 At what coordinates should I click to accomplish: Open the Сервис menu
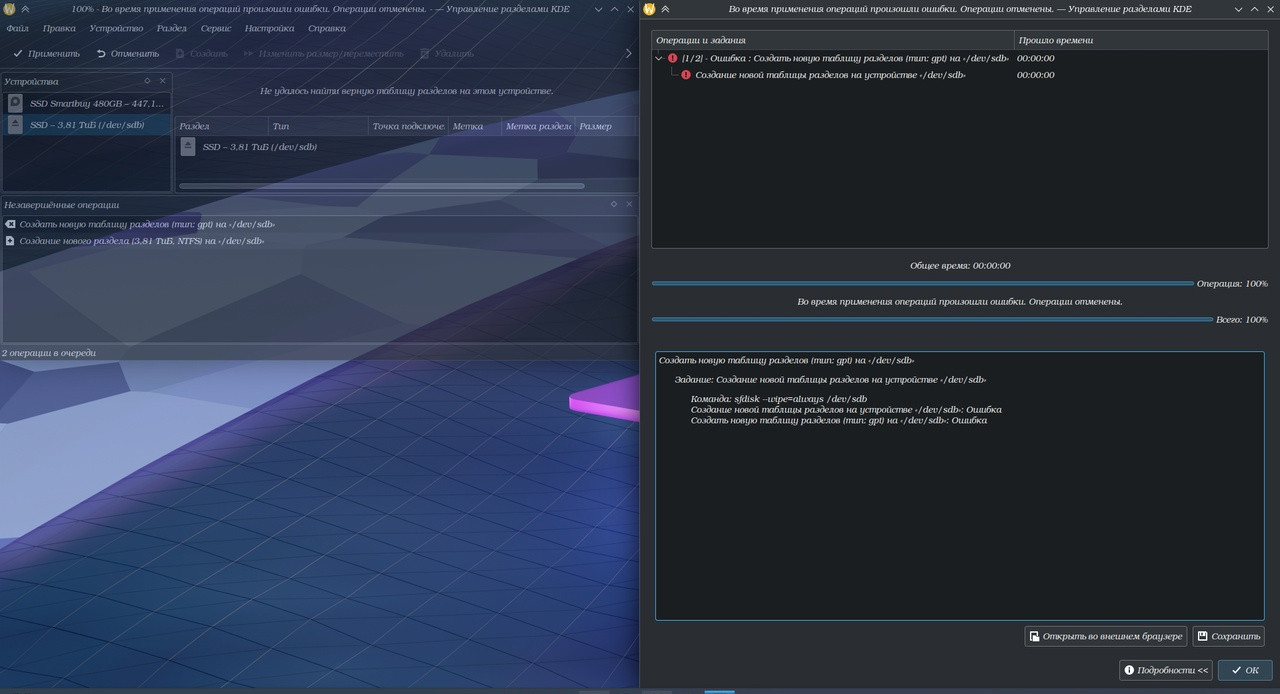click(216, 28)
